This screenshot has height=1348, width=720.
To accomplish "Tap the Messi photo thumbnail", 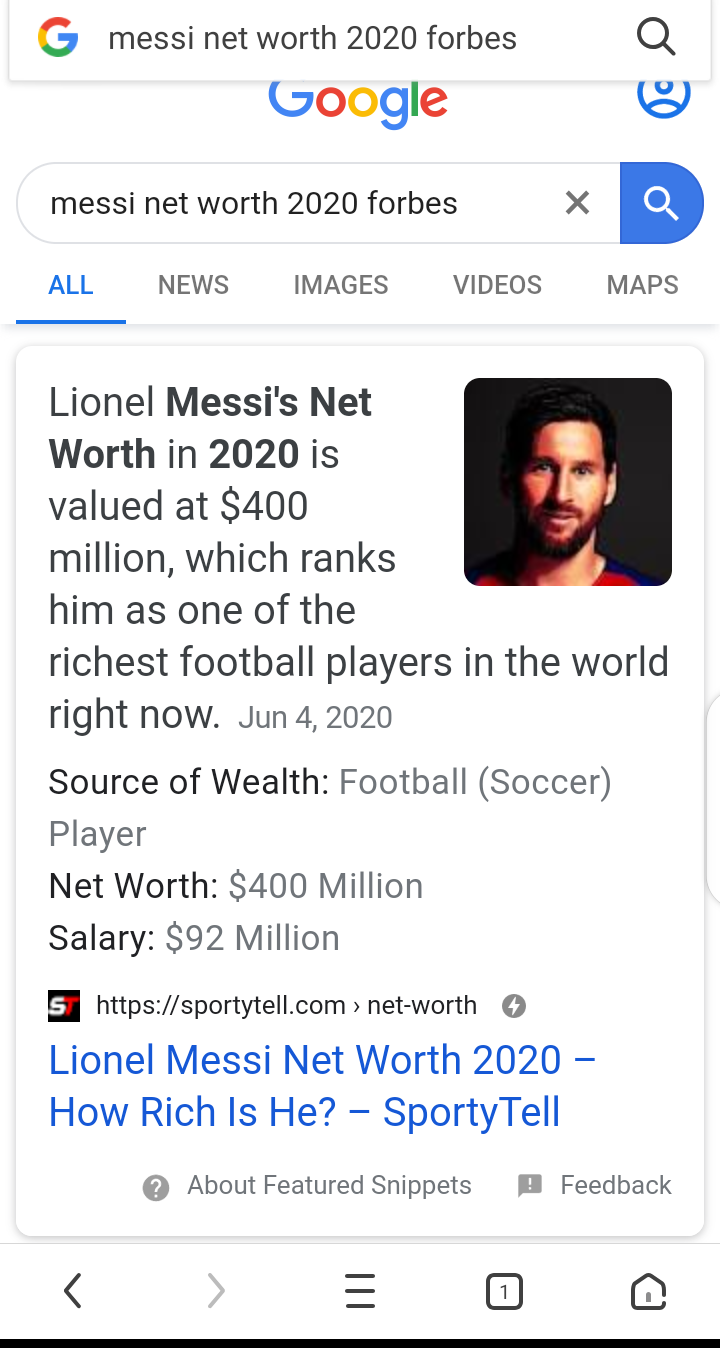I will (x=568, y=482).
